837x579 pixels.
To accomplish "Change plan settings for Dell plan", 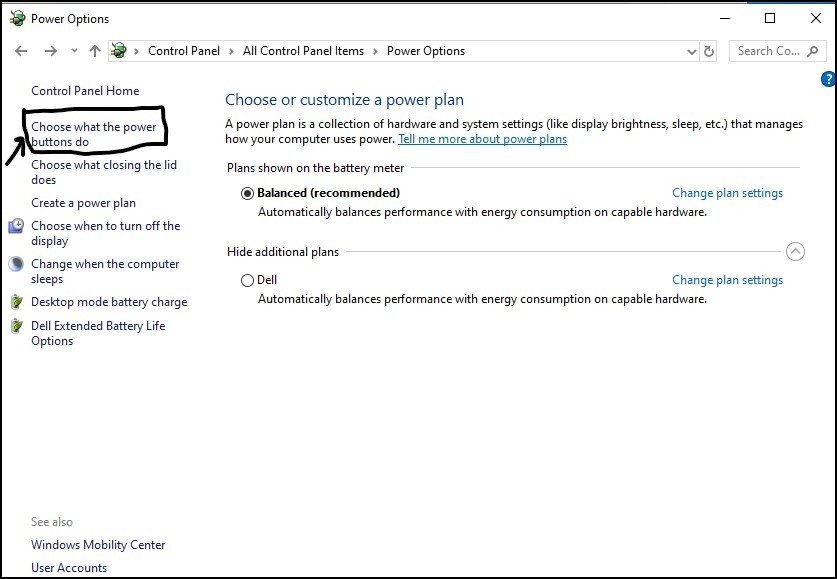I will pos(727,280).
